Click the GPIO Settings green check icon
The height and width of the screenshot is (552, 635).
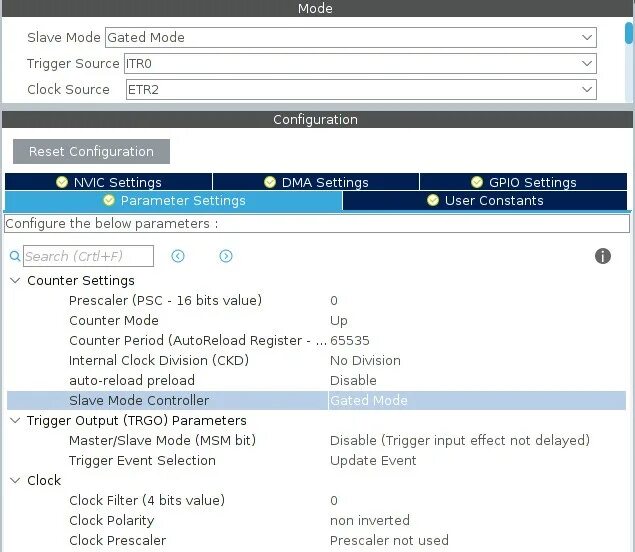(x=477, y=182)
